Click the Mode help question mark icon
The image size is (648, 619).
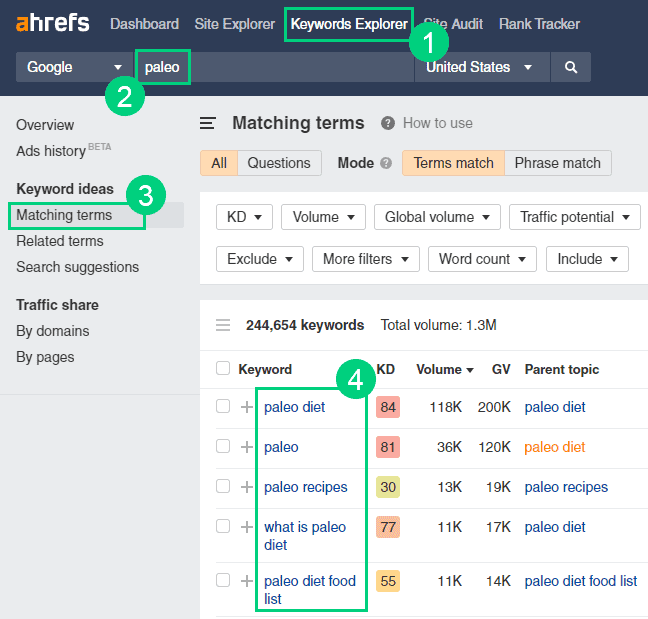pyautogui.click(x=386, y=163)
